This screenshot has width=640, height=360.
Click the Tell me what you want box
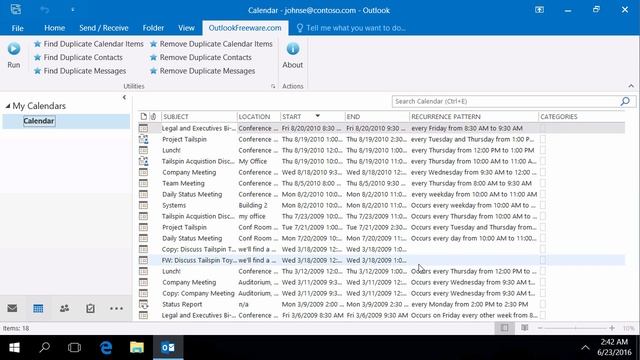(351, 28)
